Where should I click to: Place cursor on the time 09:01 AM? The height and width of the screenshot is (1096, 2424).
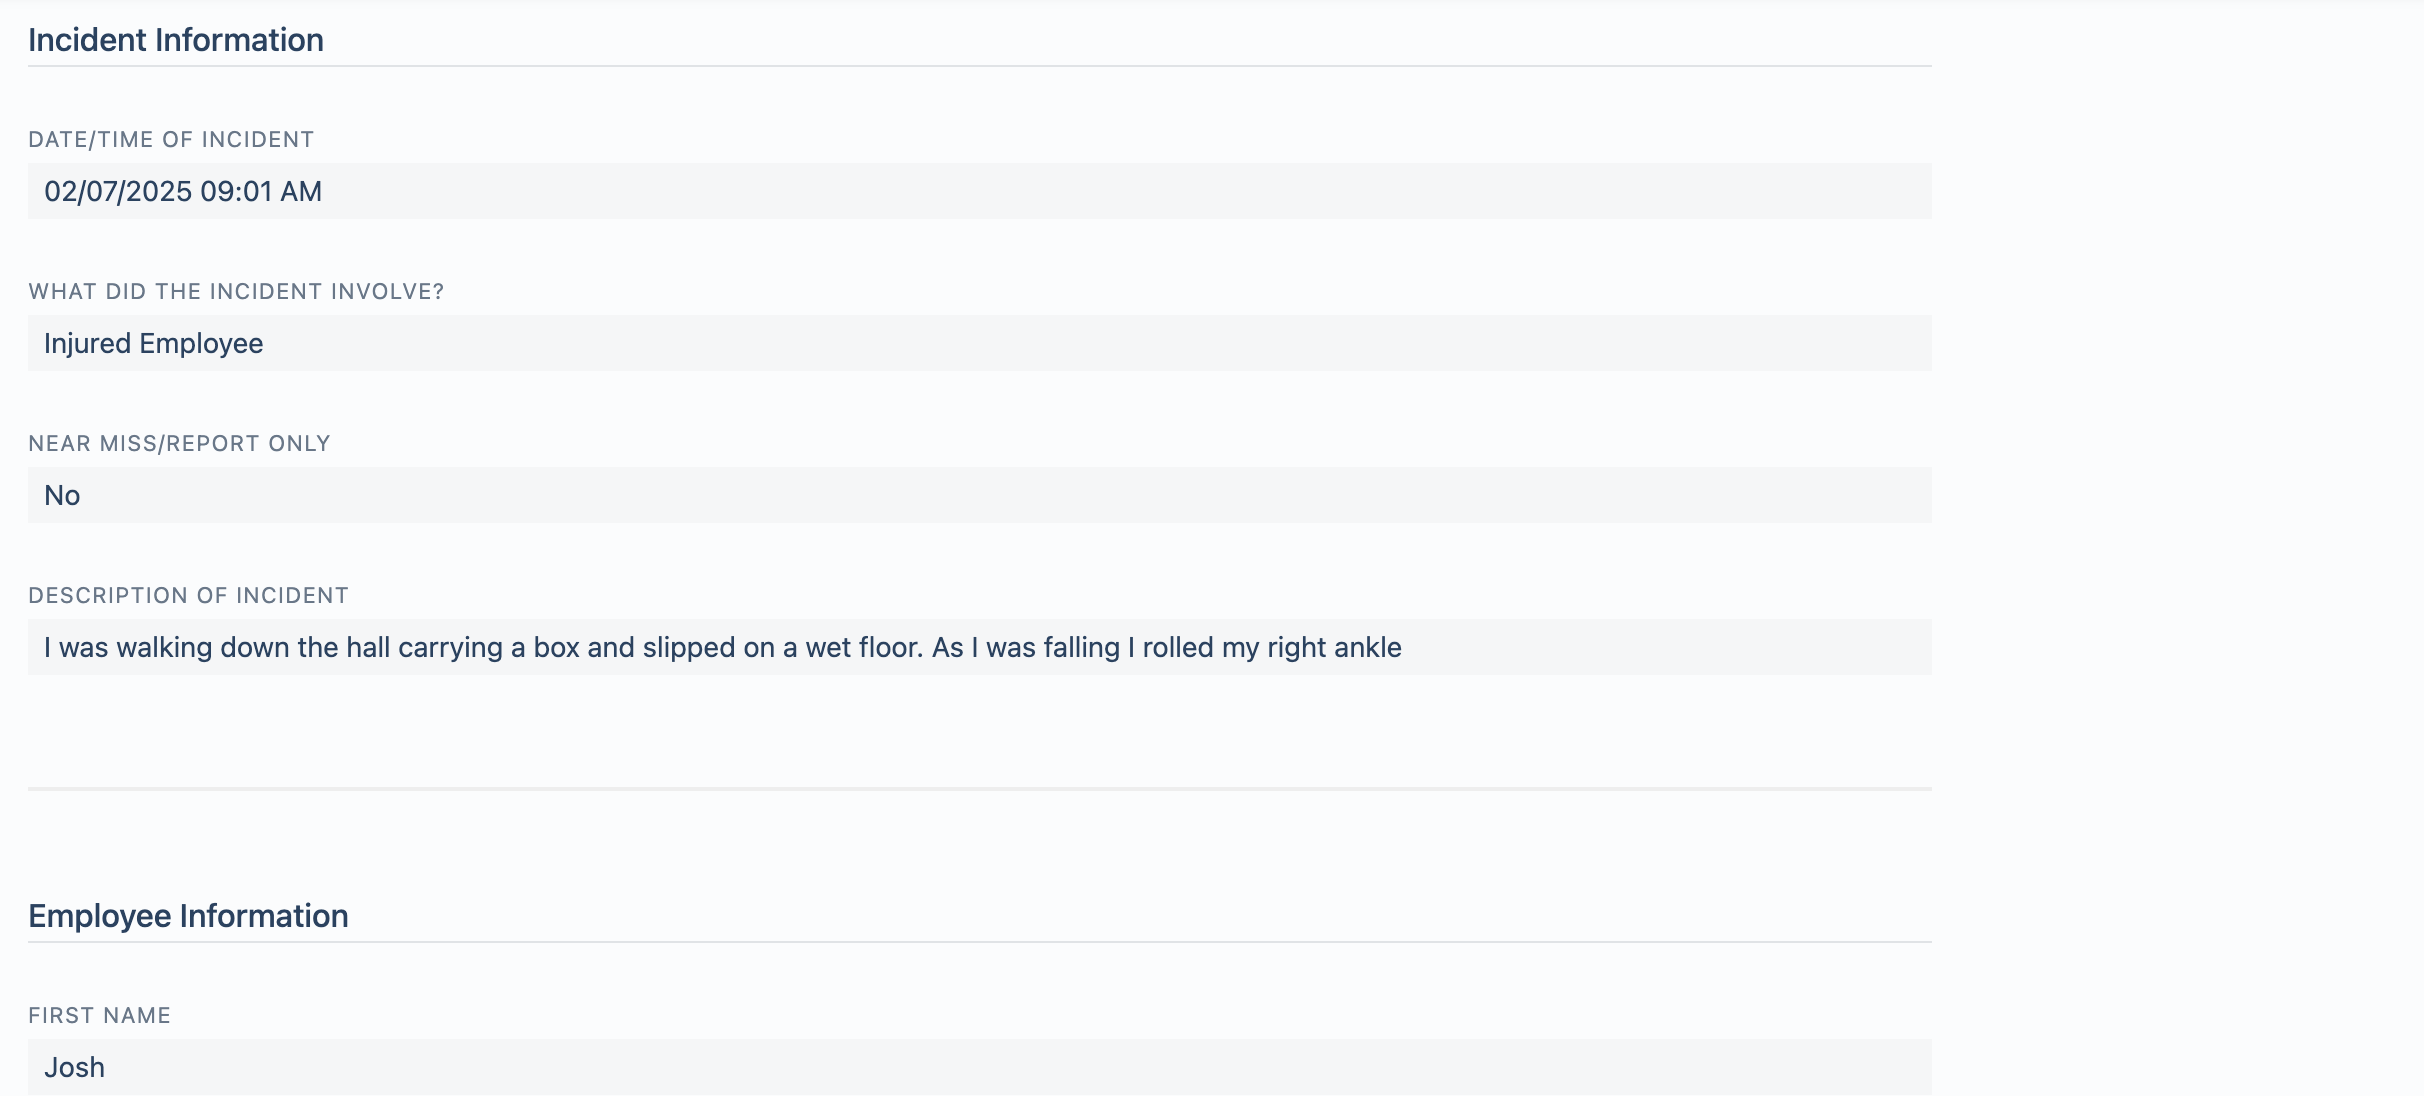(x=261, y=191)
